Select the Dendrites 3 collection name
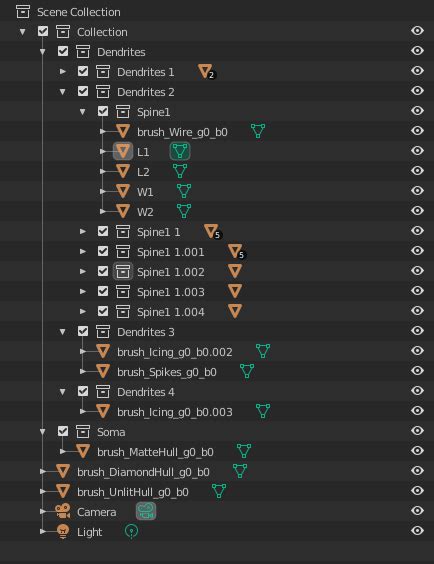This screenshot has width=434, height=564. pyautogui.click(x=146, y=332)
